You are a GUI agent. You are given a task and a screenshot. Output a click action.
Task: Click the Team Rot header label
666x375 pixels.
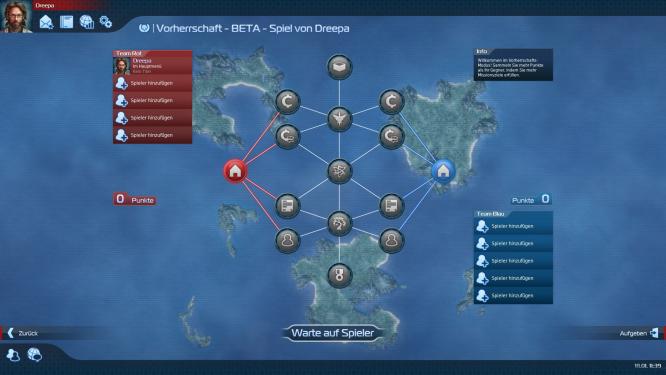[x=129, y=54]
